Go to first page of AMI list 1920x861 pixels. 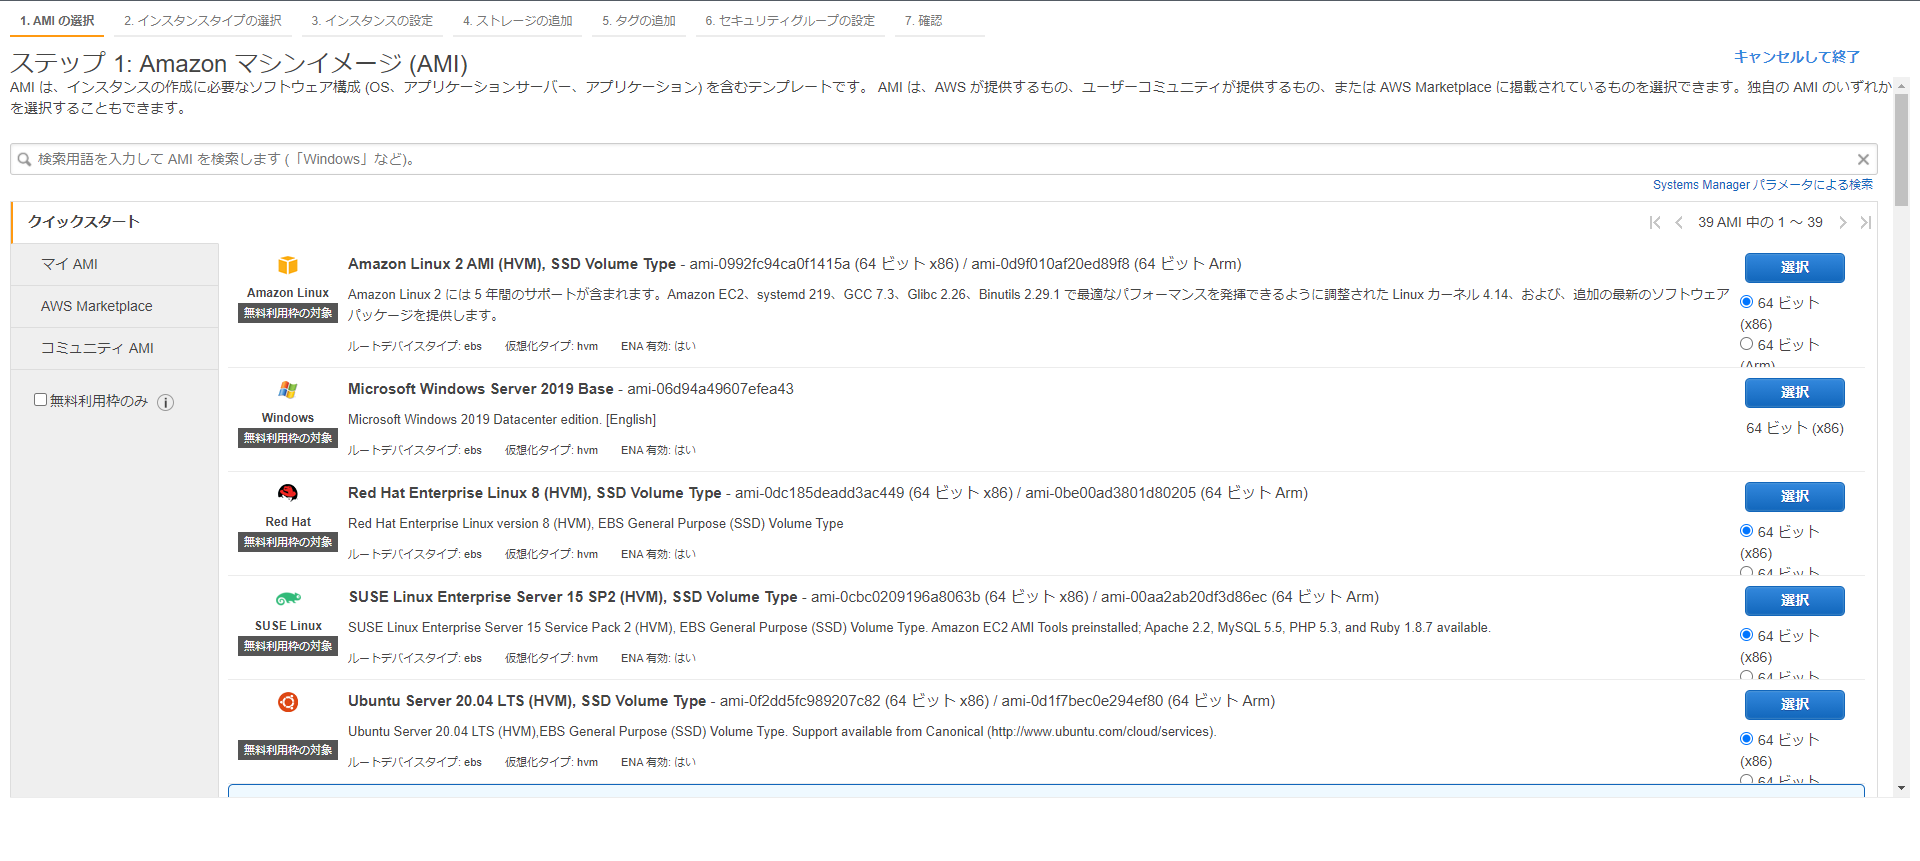pos(1655,222)
